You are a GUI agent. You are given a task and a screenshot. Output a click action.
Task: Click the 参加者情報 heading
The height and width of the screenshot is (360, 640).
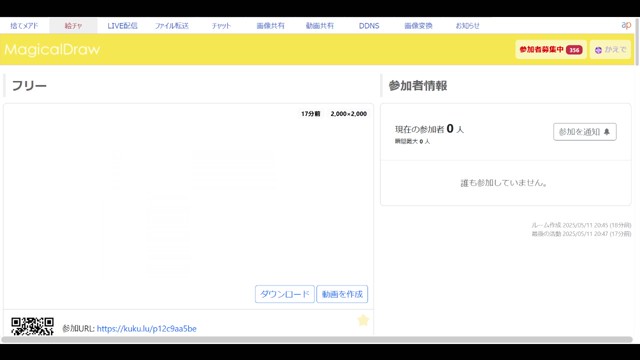coord(418,86)
